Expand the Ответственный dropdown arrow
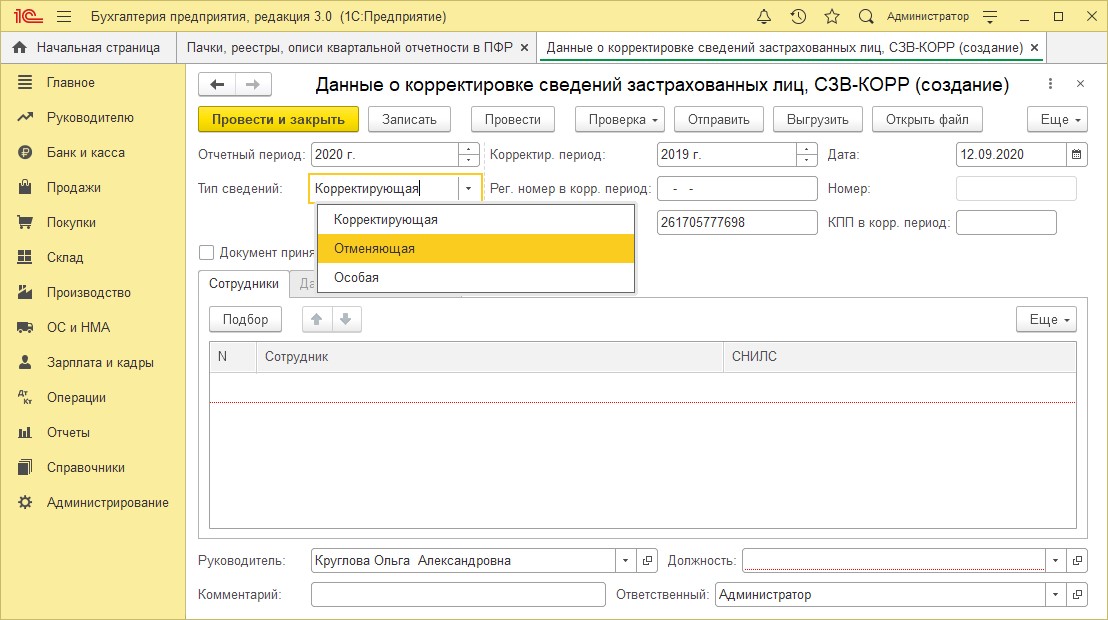 (x=1055, y=595)
